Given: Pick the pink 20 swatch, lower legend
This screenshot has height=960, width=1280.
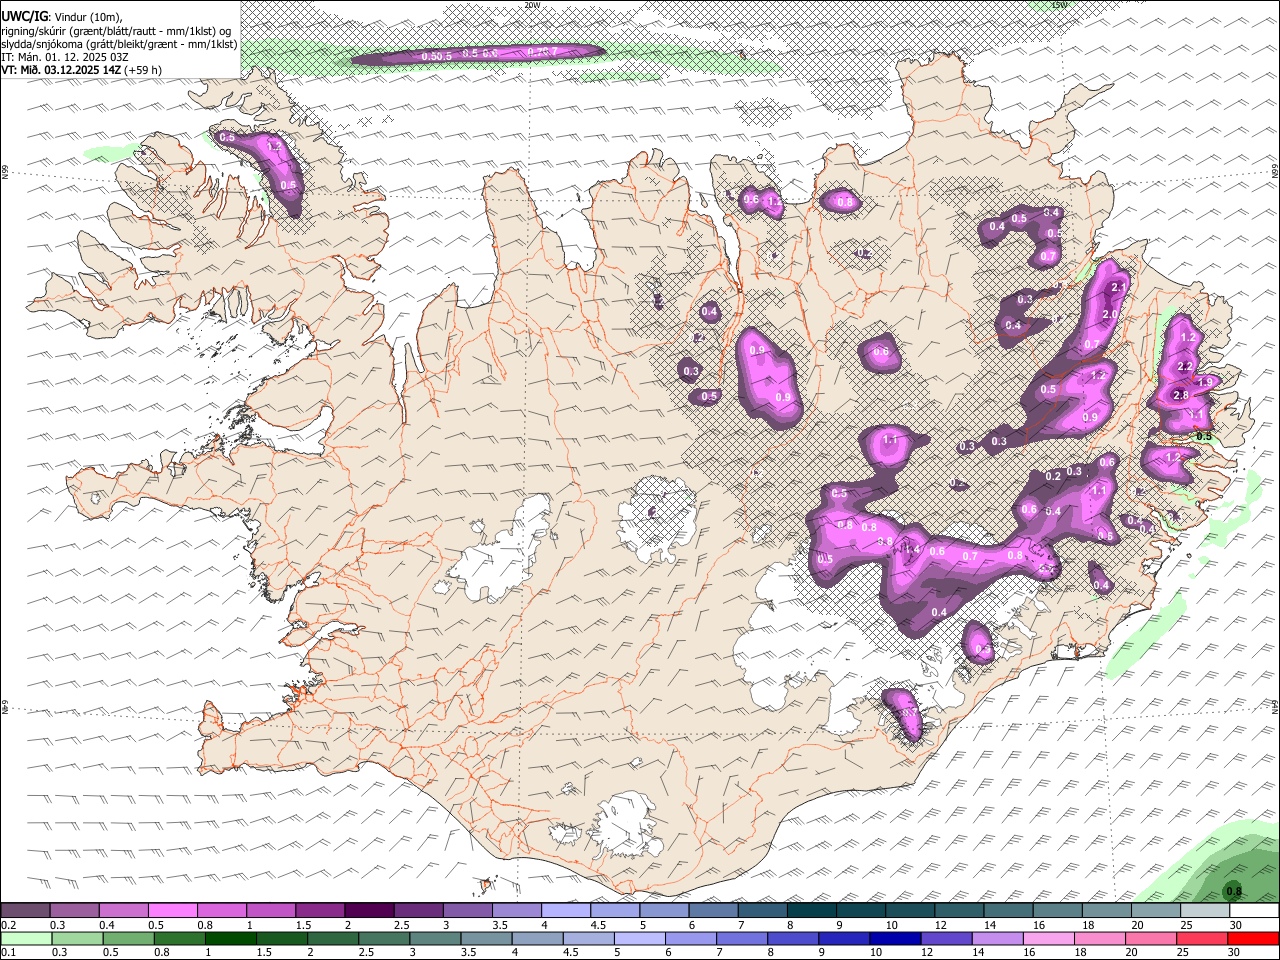Looking at the screenshot, I should pyautogui.click(x=1150, y=939).
